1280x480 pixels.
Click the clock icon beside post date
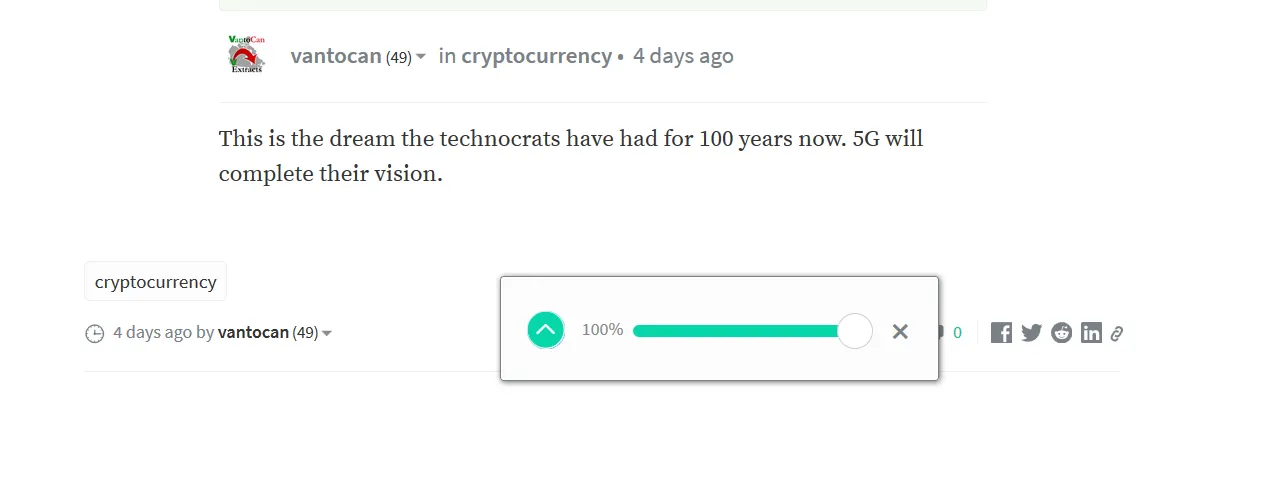pyautogui.click(x=95, y=333)
